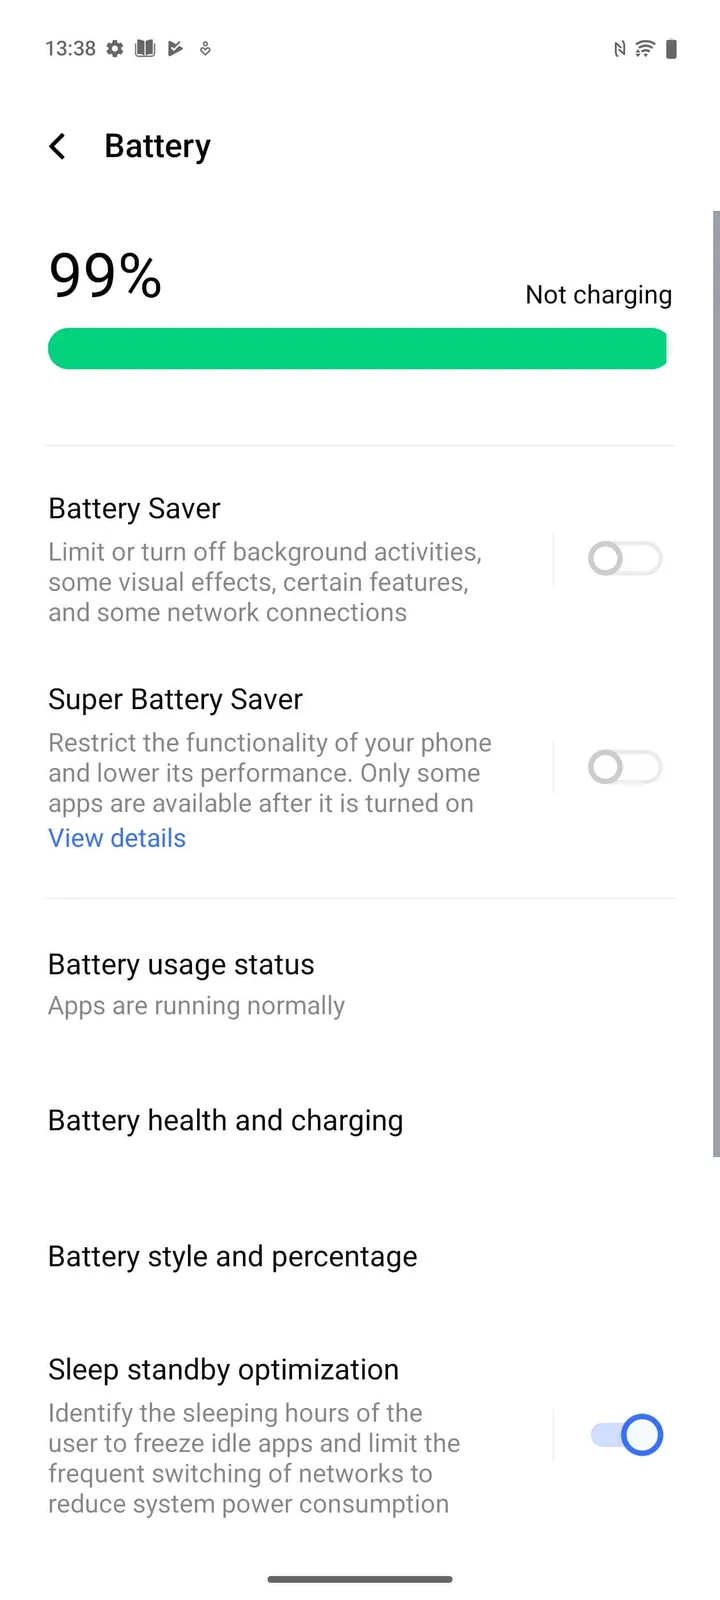Image resolution: width=720 pixels, height=1600 pixels.
Task: Tap the green battery level bar
Action: point(357,349)
